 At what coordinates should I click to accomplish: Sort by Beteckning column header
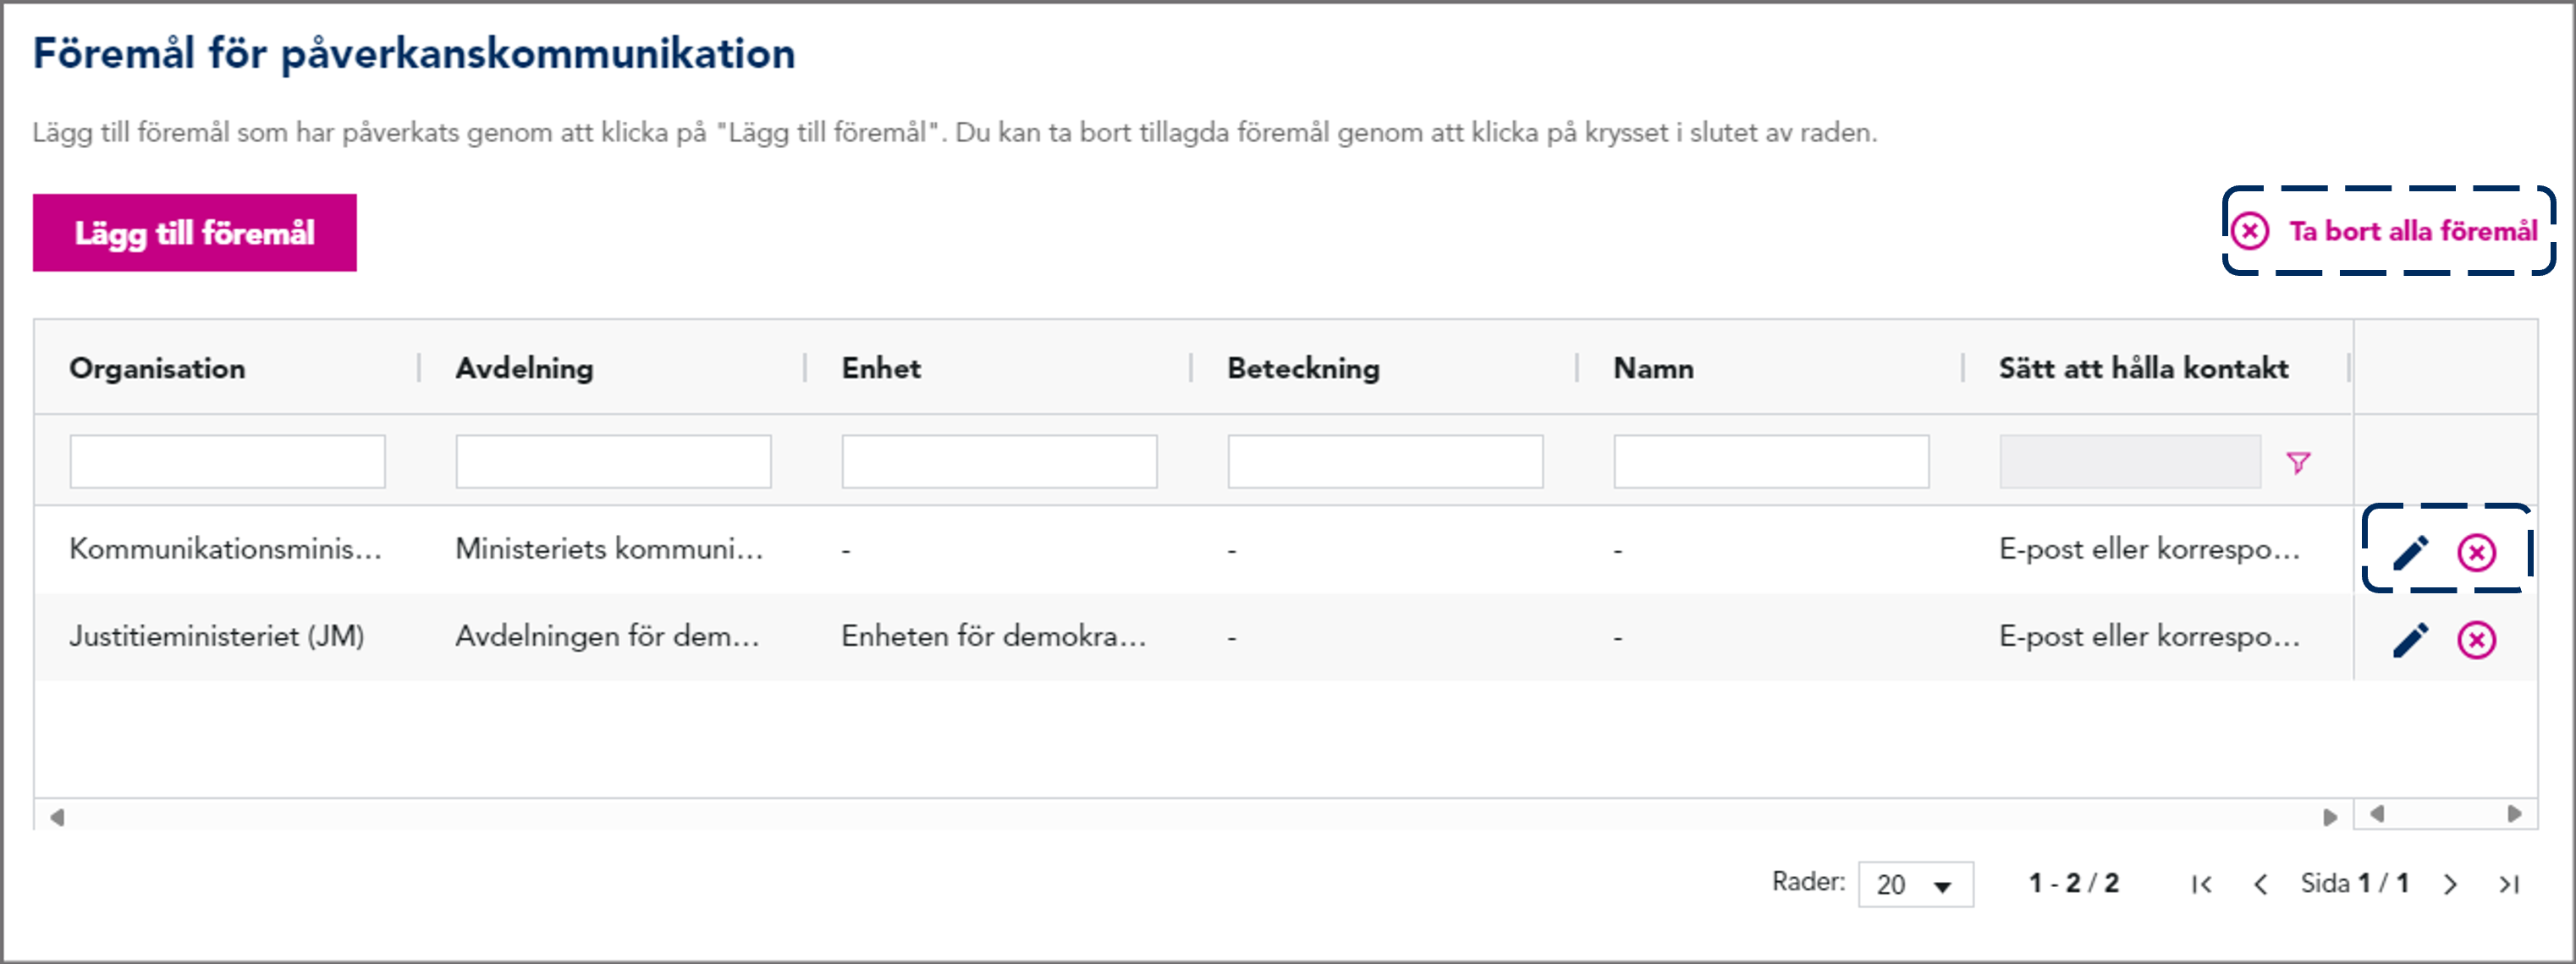(1303, 368)
